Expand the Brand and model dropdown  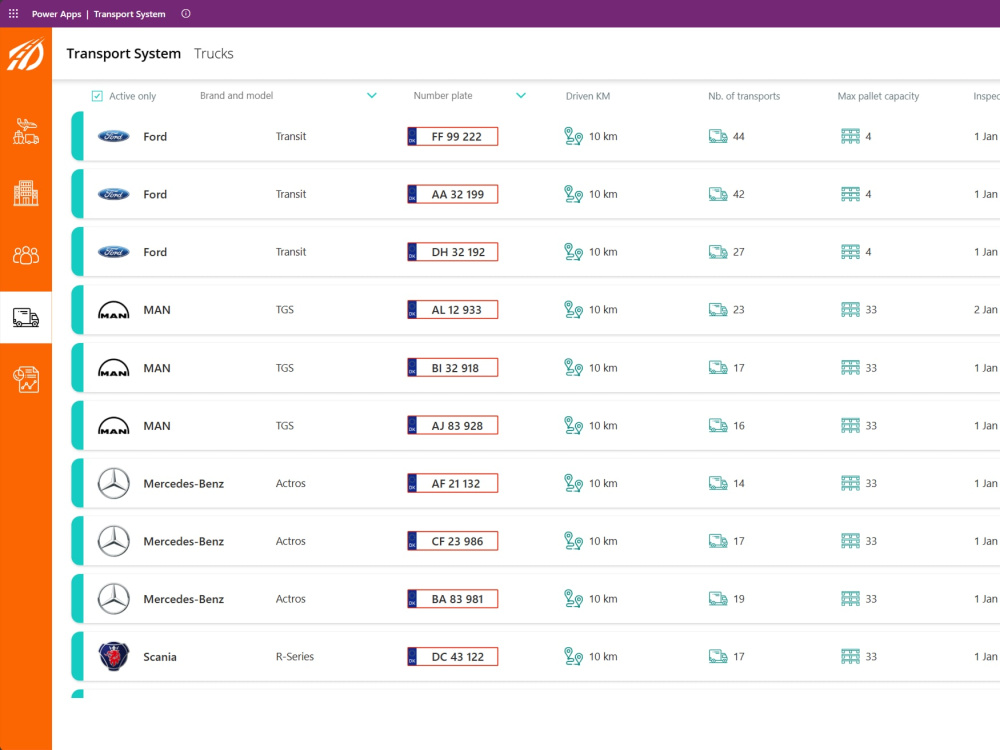(x=372, y=96)
